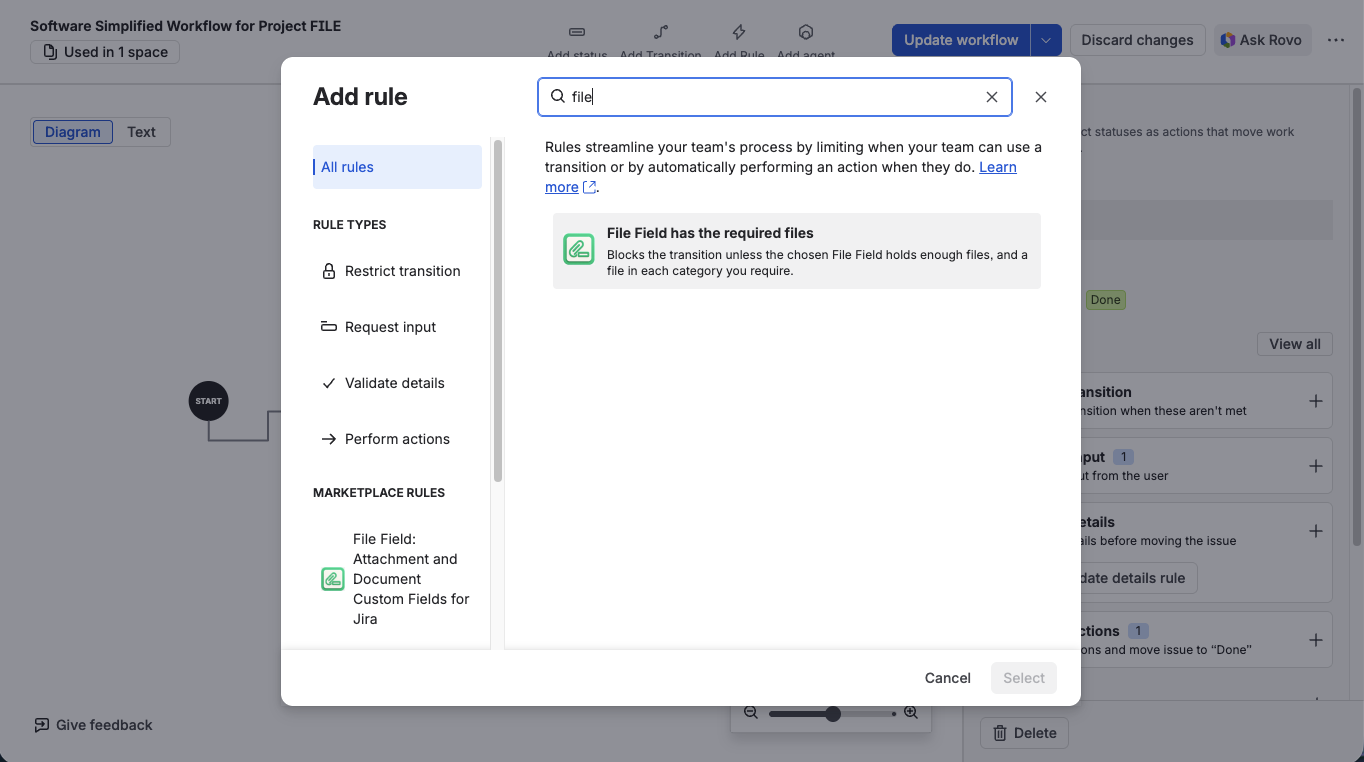Add a request input rule with plus

[x=1315, y=466]
